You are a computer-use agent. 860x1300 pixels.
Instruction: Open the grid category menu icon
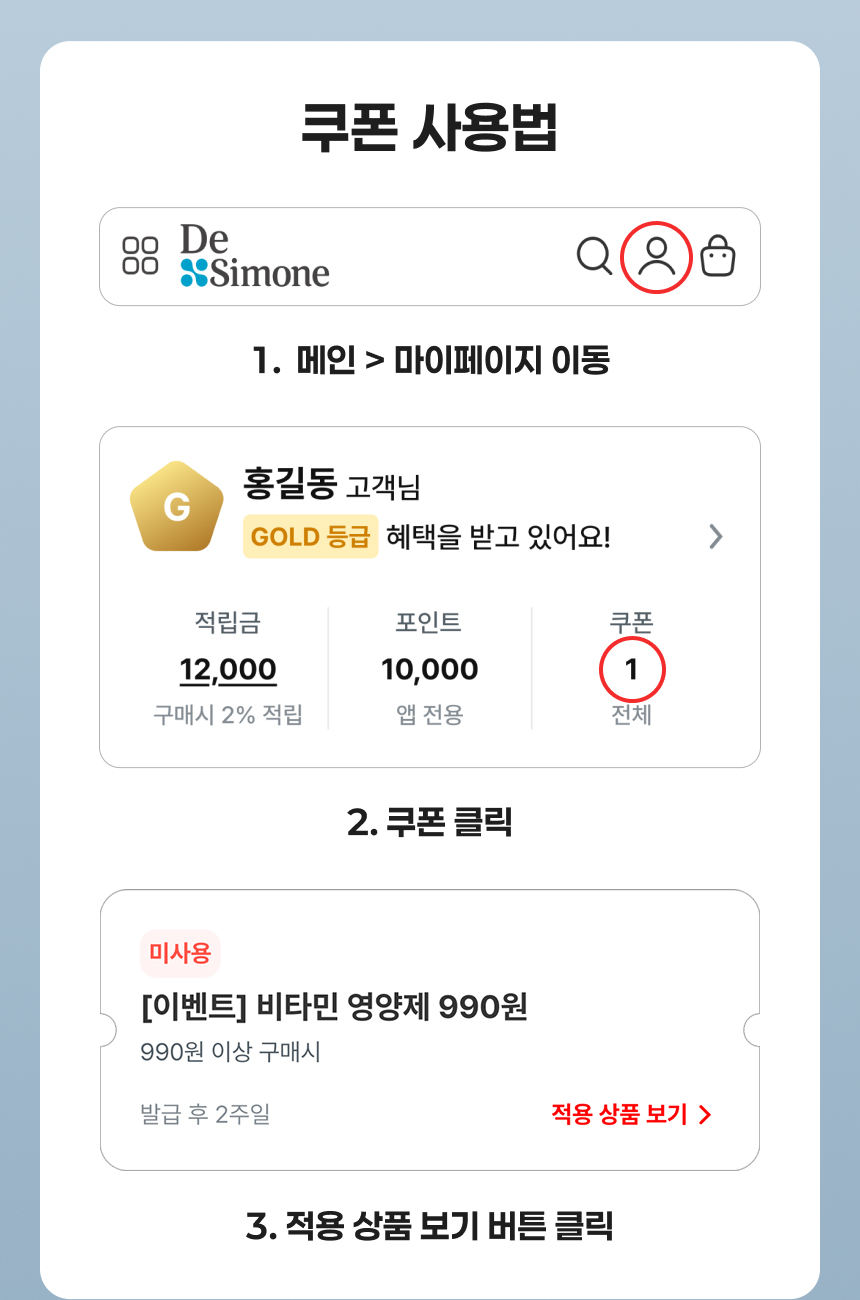tap(140, 256)
